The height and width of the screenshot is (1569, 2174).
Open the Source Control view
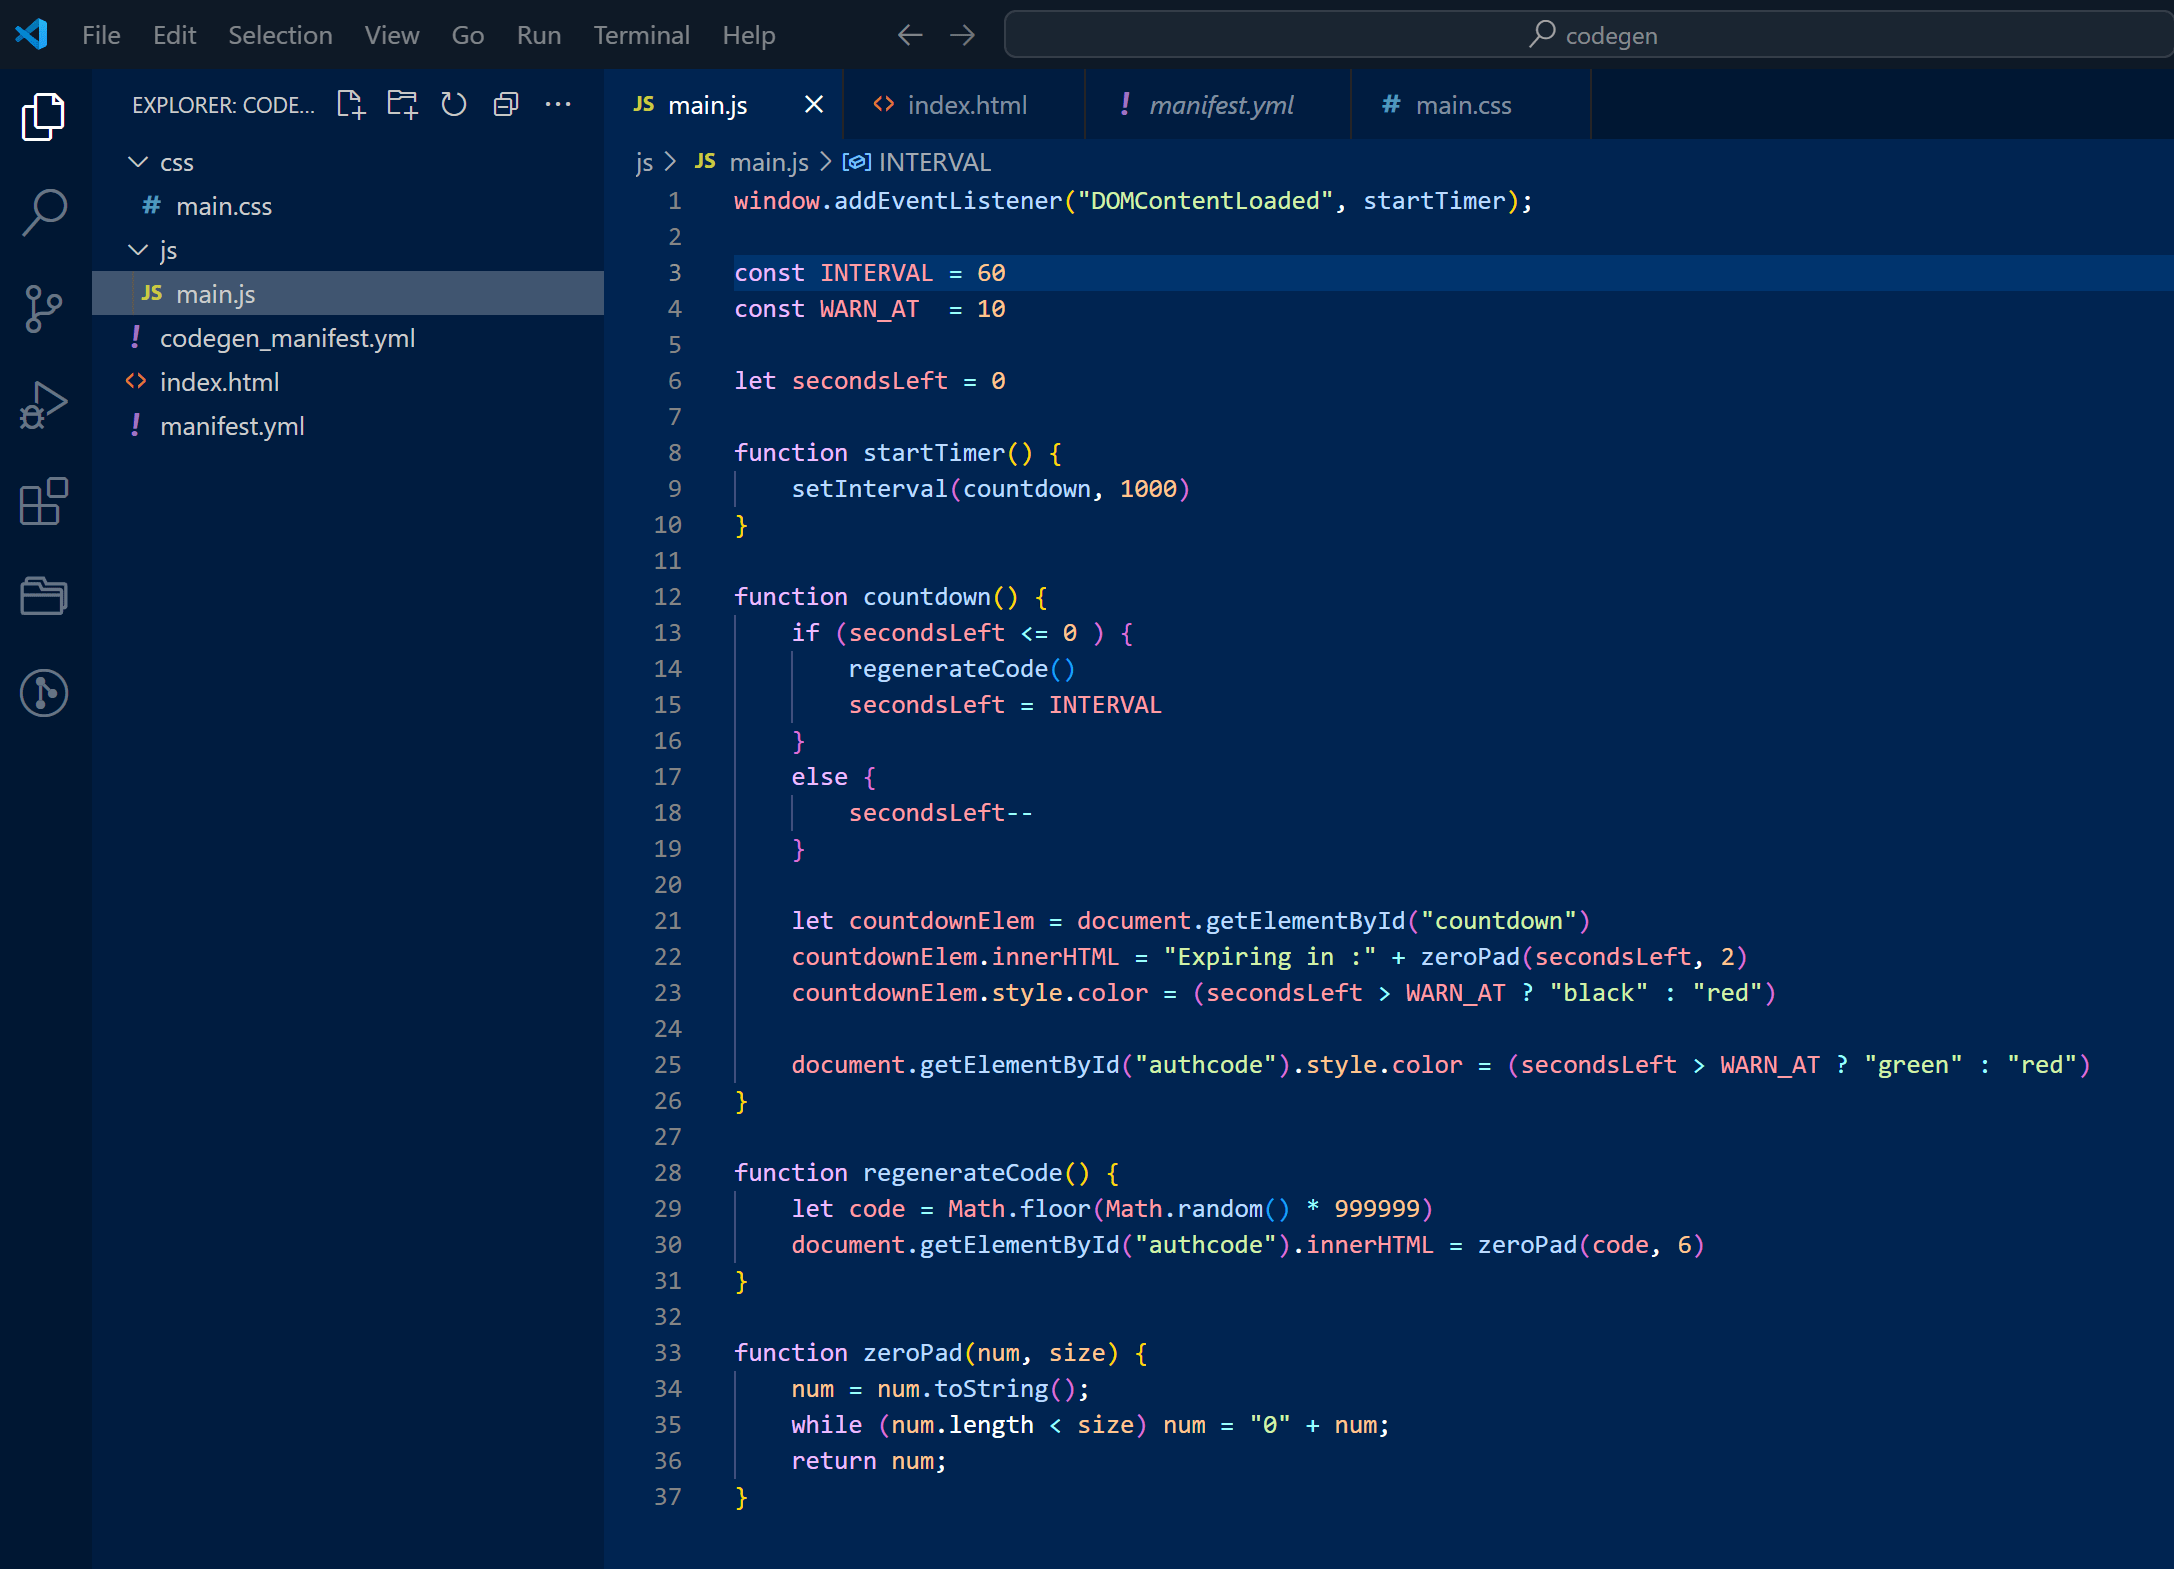coord(42,309)
